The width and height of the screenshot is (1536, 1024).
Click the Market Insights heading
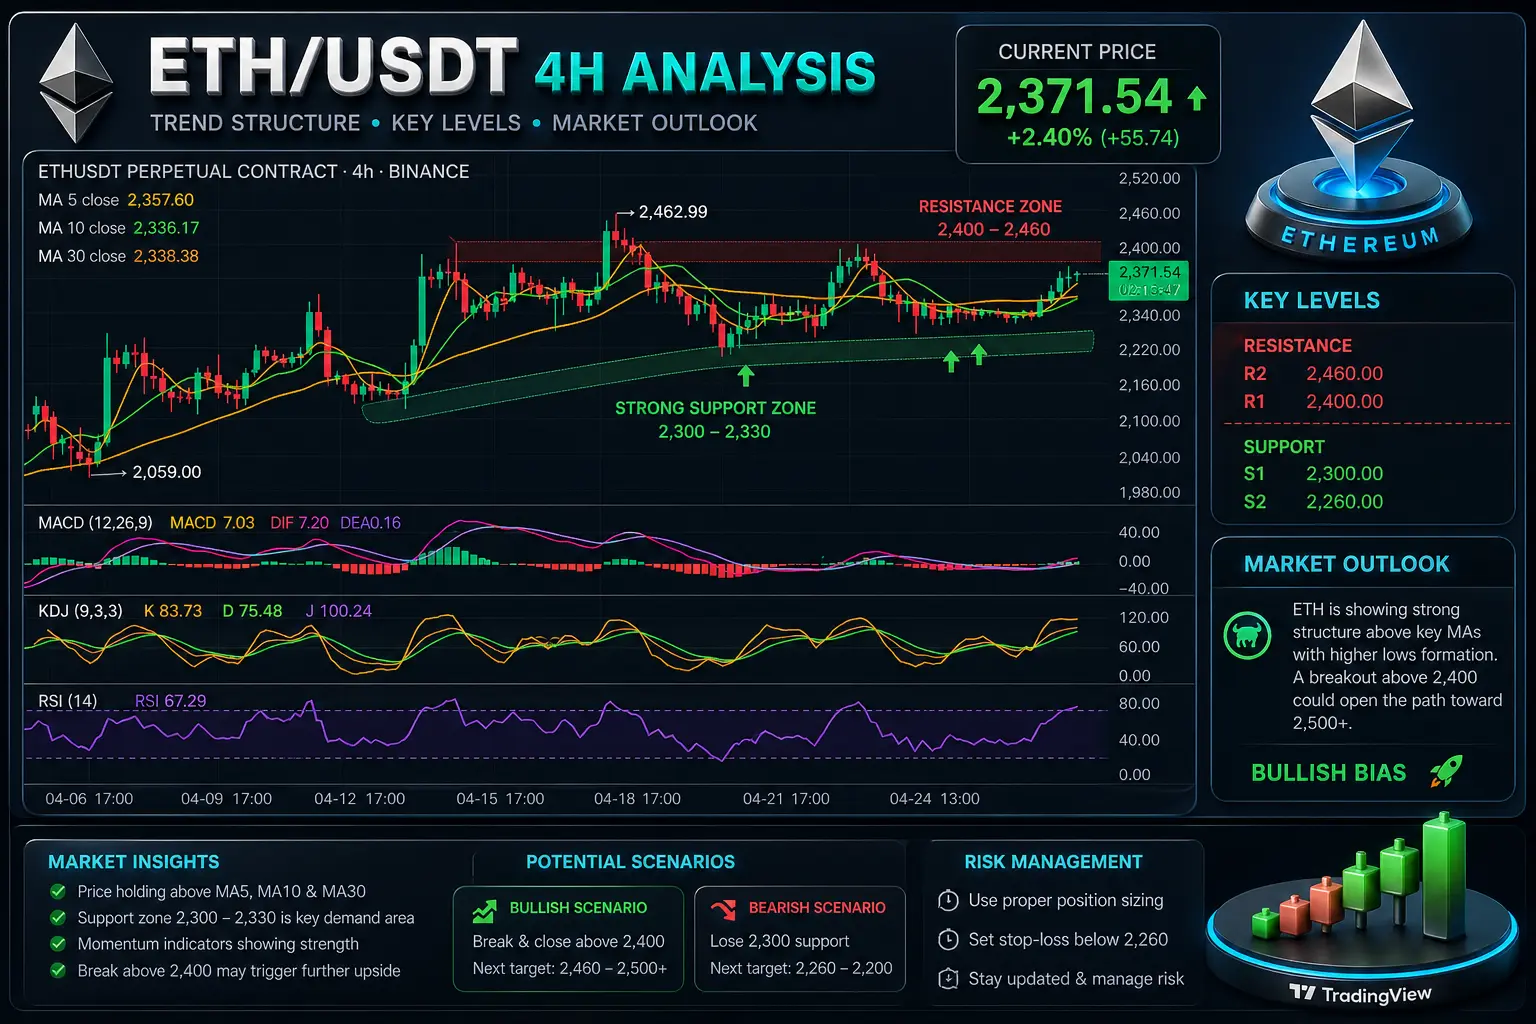[x=134, y=862]
